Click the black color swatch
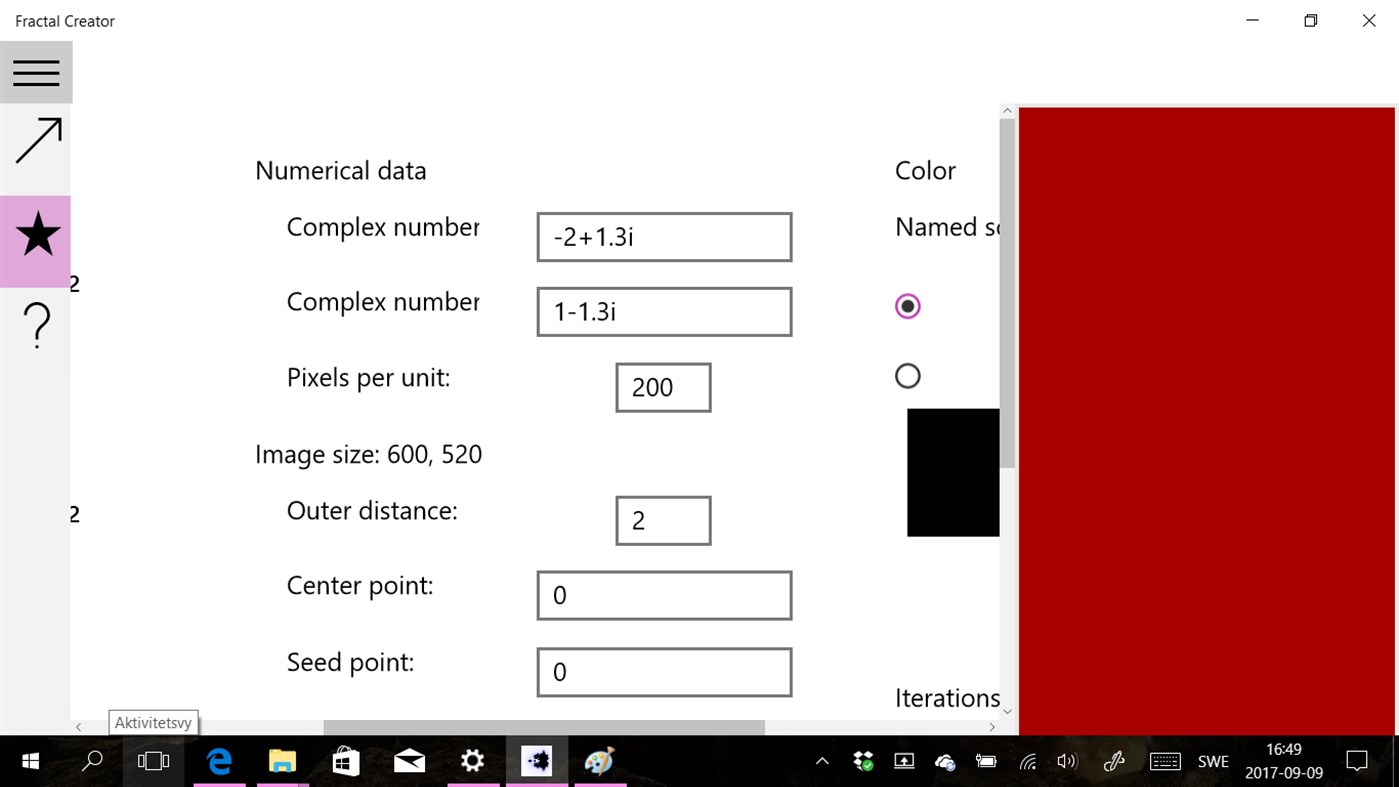Image resolution: width=1399 pixels, height=787 pixels. tap(952, 471)
